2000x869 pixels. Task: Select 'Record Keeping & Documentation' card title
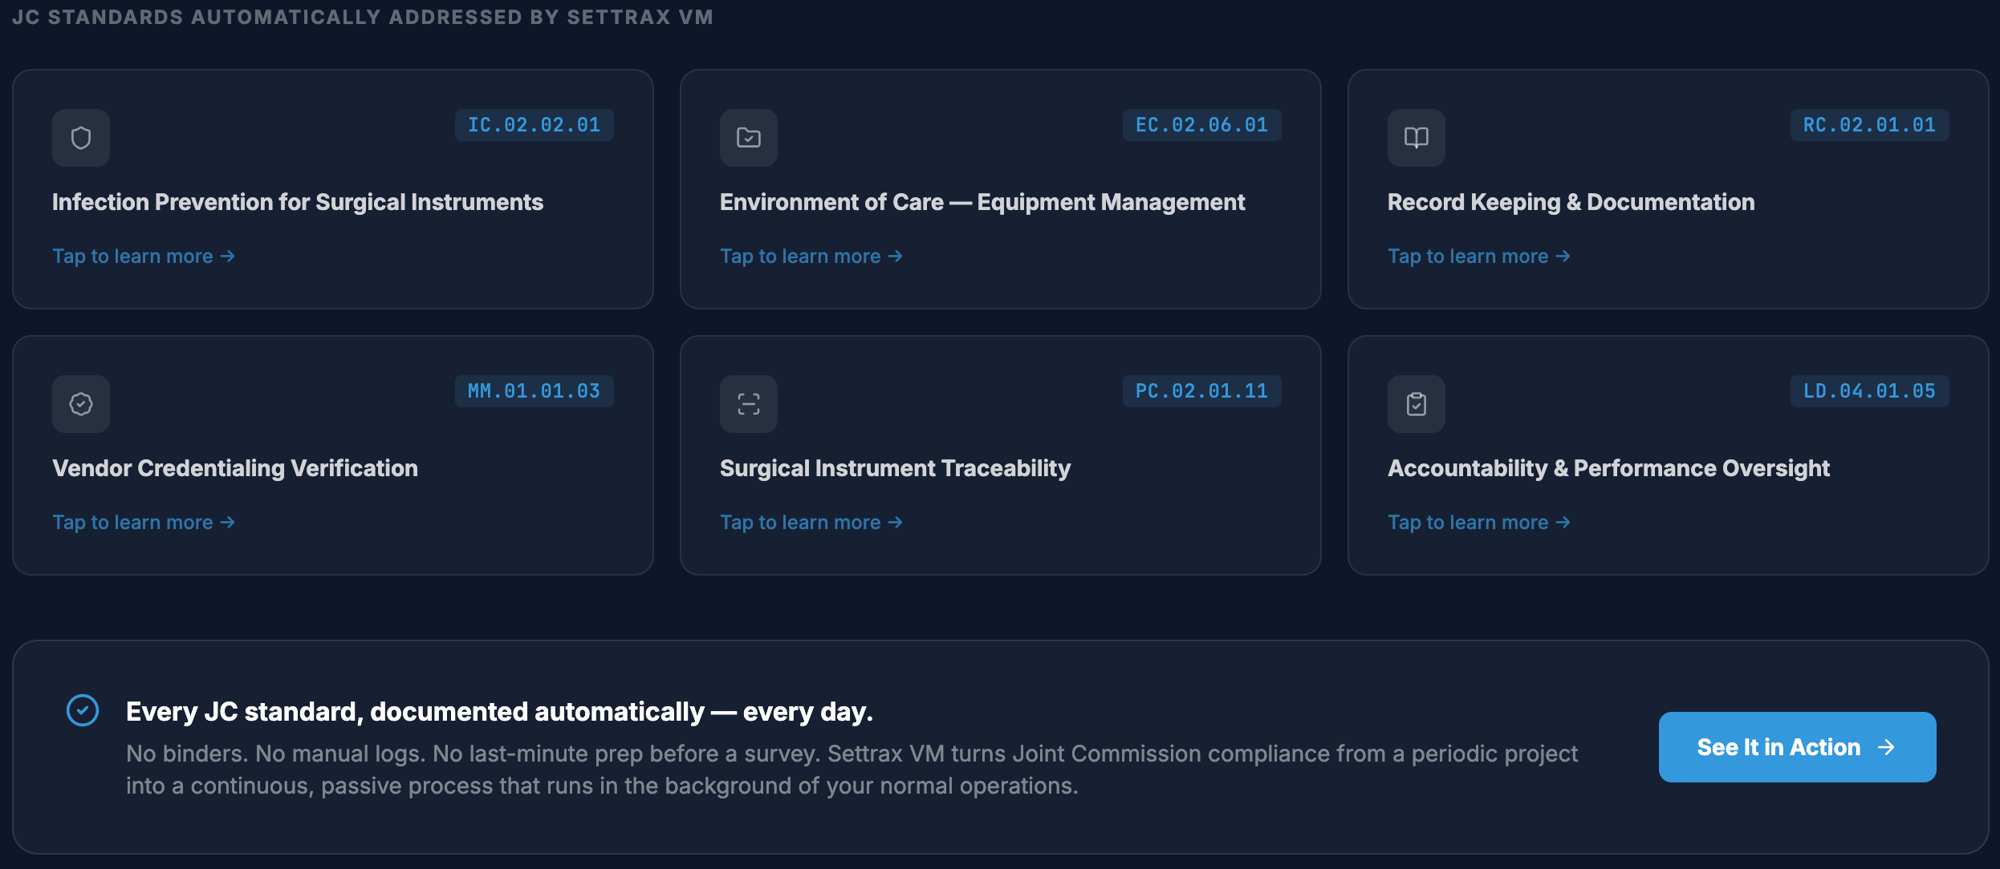click(x=1571, y=202)
